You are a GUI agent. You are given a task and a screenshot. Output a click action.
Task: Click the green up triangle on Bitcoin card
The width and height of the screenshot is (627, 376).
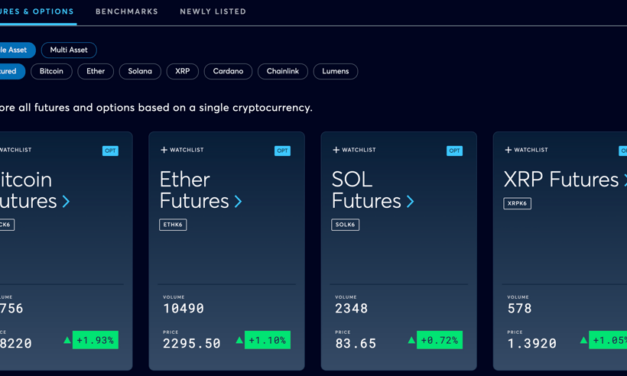(67, 340)
